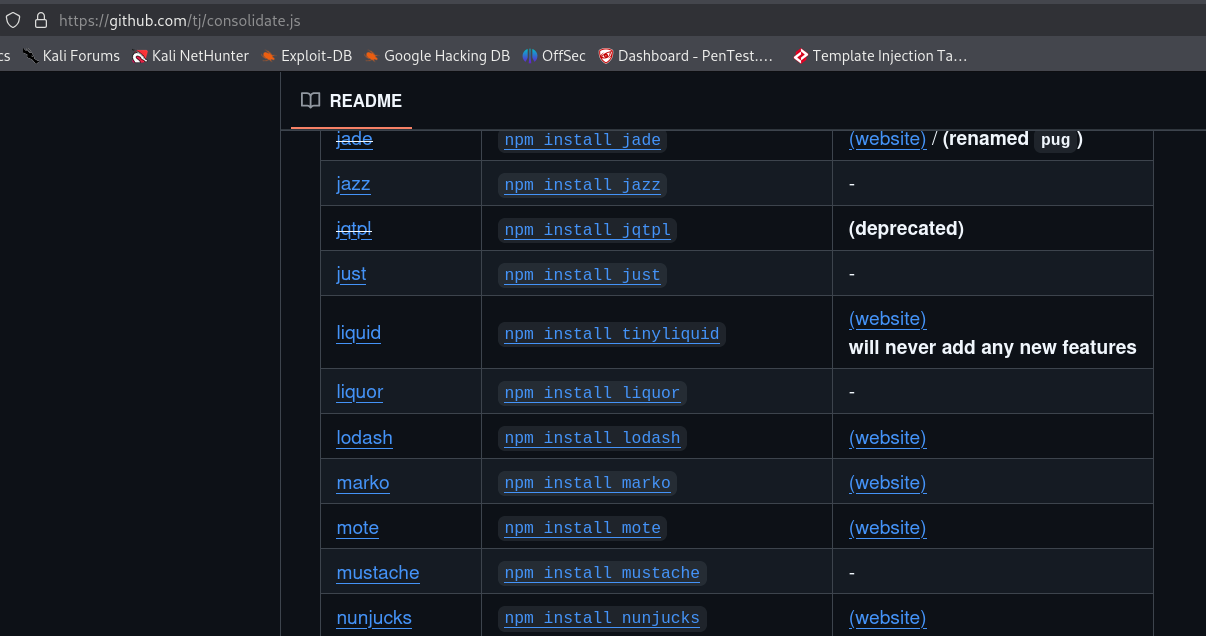1206x636 pixels.
Task: Open the jade engine link
Action: tap(354, 139)
